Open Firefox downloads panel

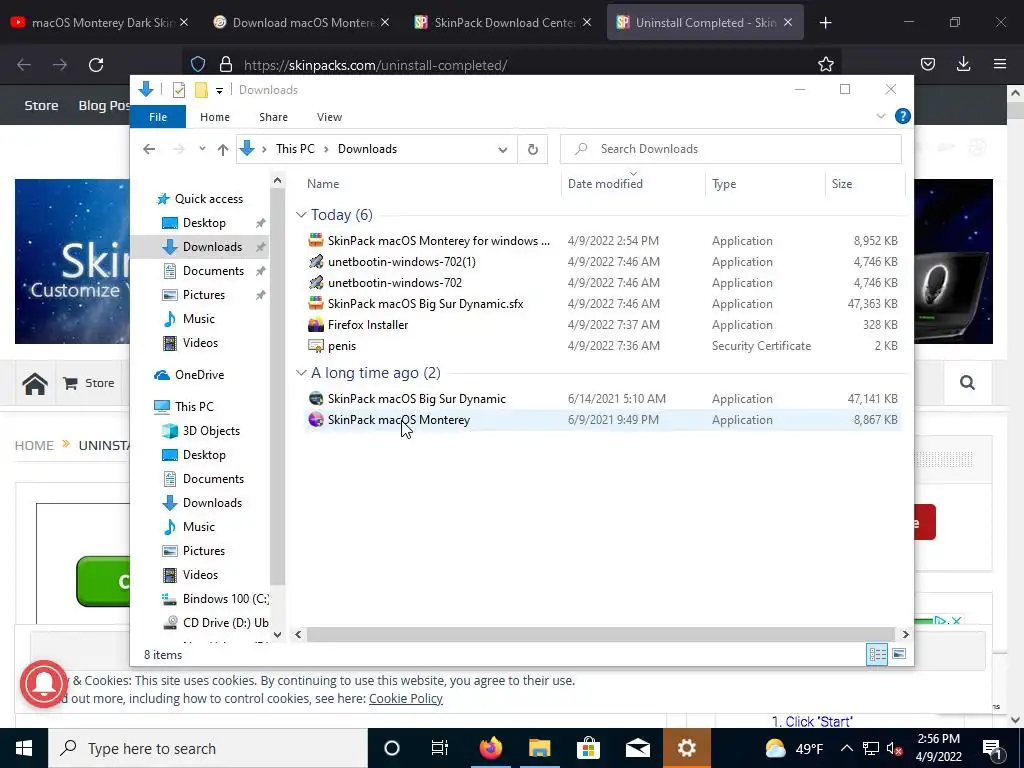963,64
